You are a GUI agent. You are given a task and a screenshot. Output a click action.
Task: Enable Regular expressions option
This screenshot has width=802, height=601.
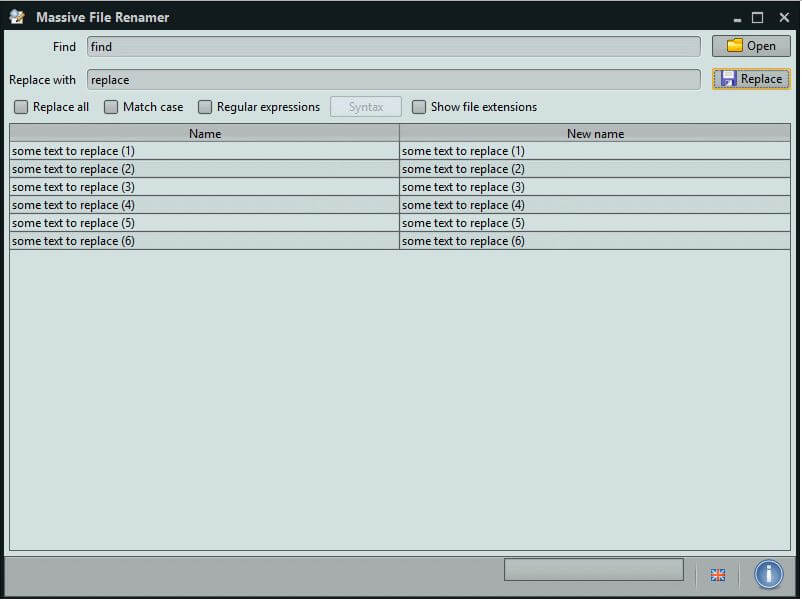click(205, 107)
